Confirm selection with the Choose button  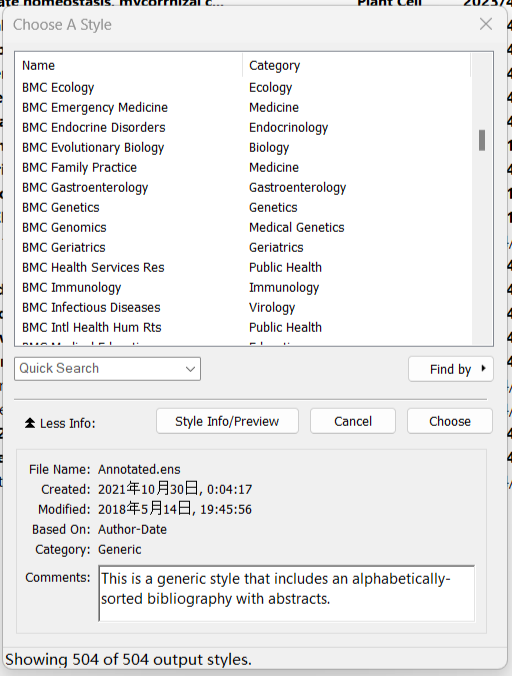[x=450, y=421]
